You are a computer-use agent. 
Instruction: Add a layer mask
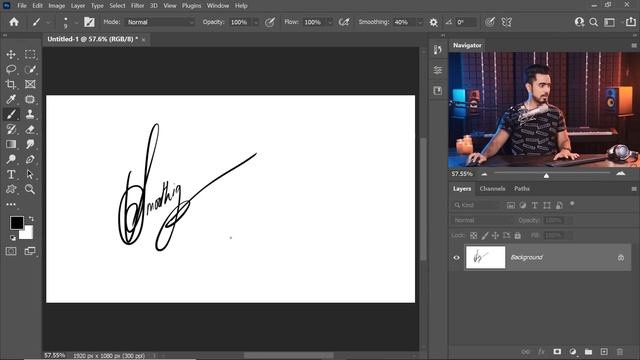pos(557,351)
